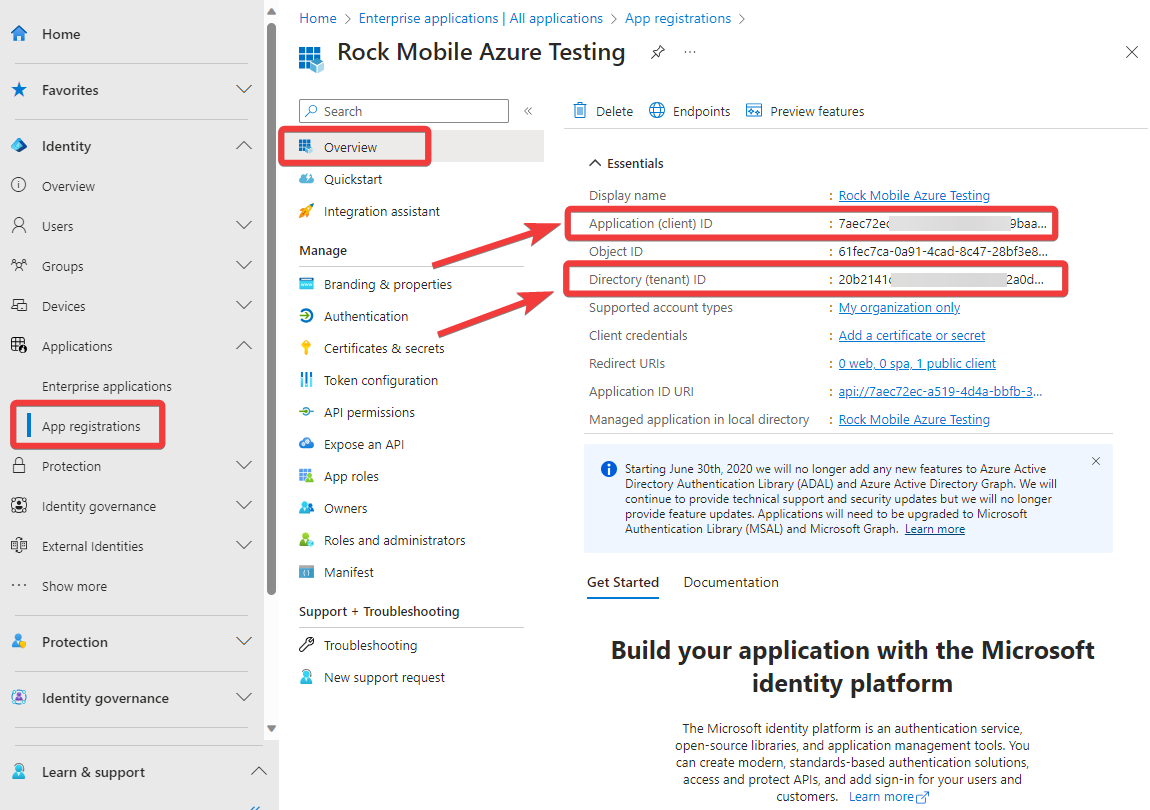Viewport: 1150px width, 810px height.
Task: Click the Rock Mobile Azure Testing display name link
Action: [914, 195]
